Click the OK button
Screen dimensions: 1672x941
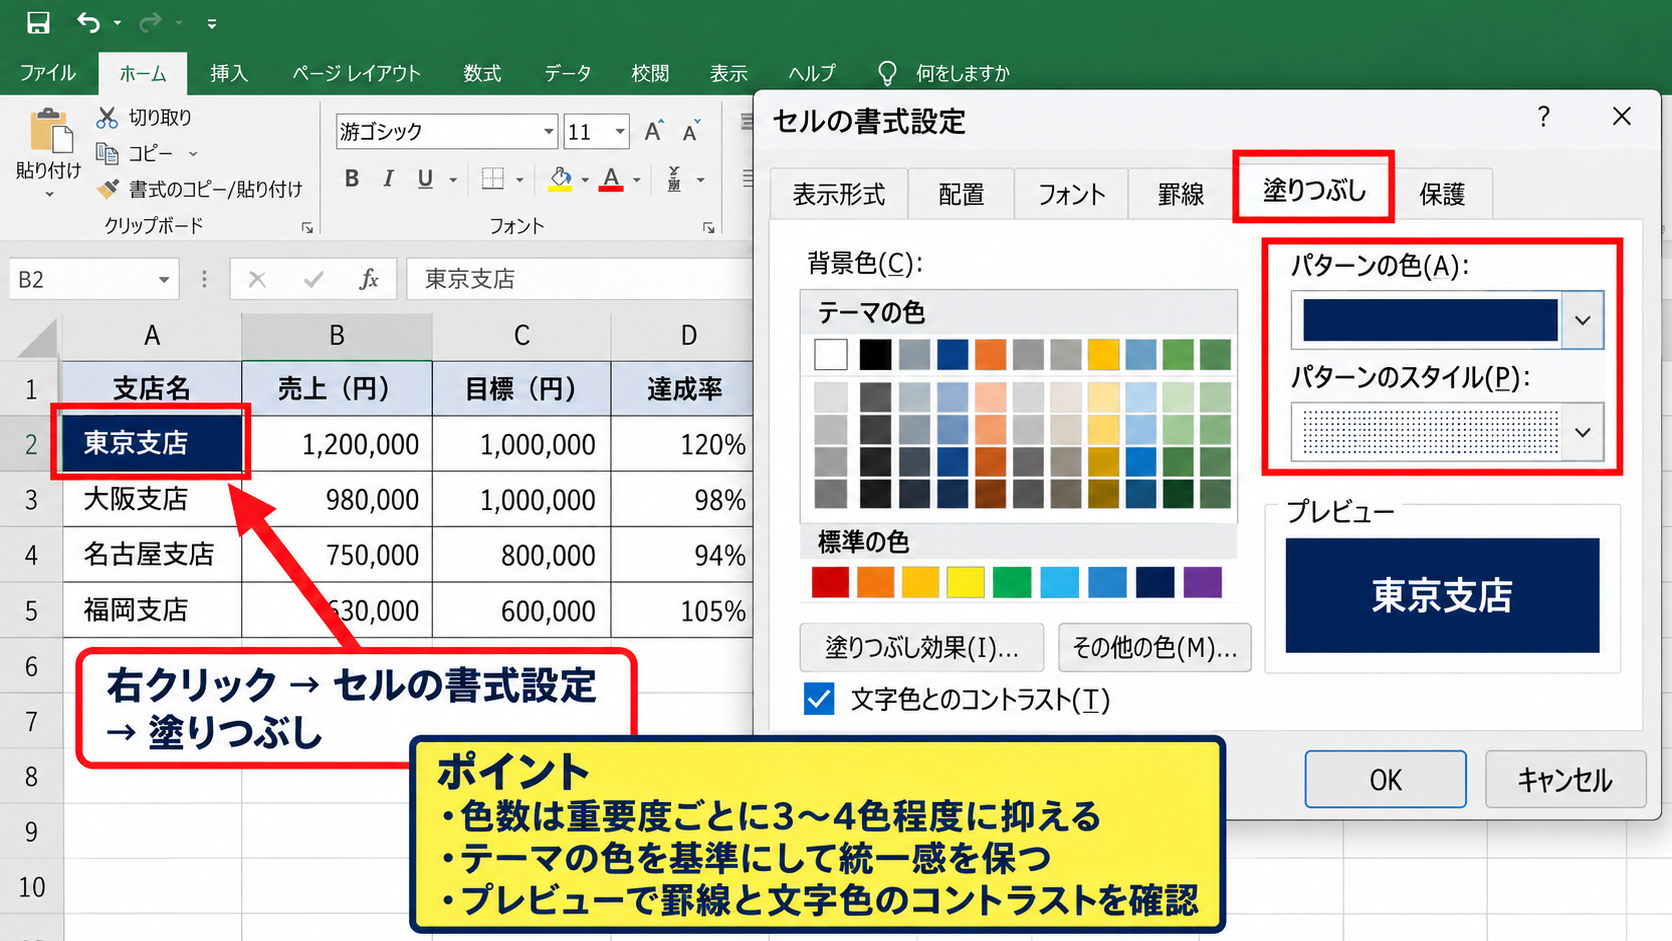[x=1385, y=779]
